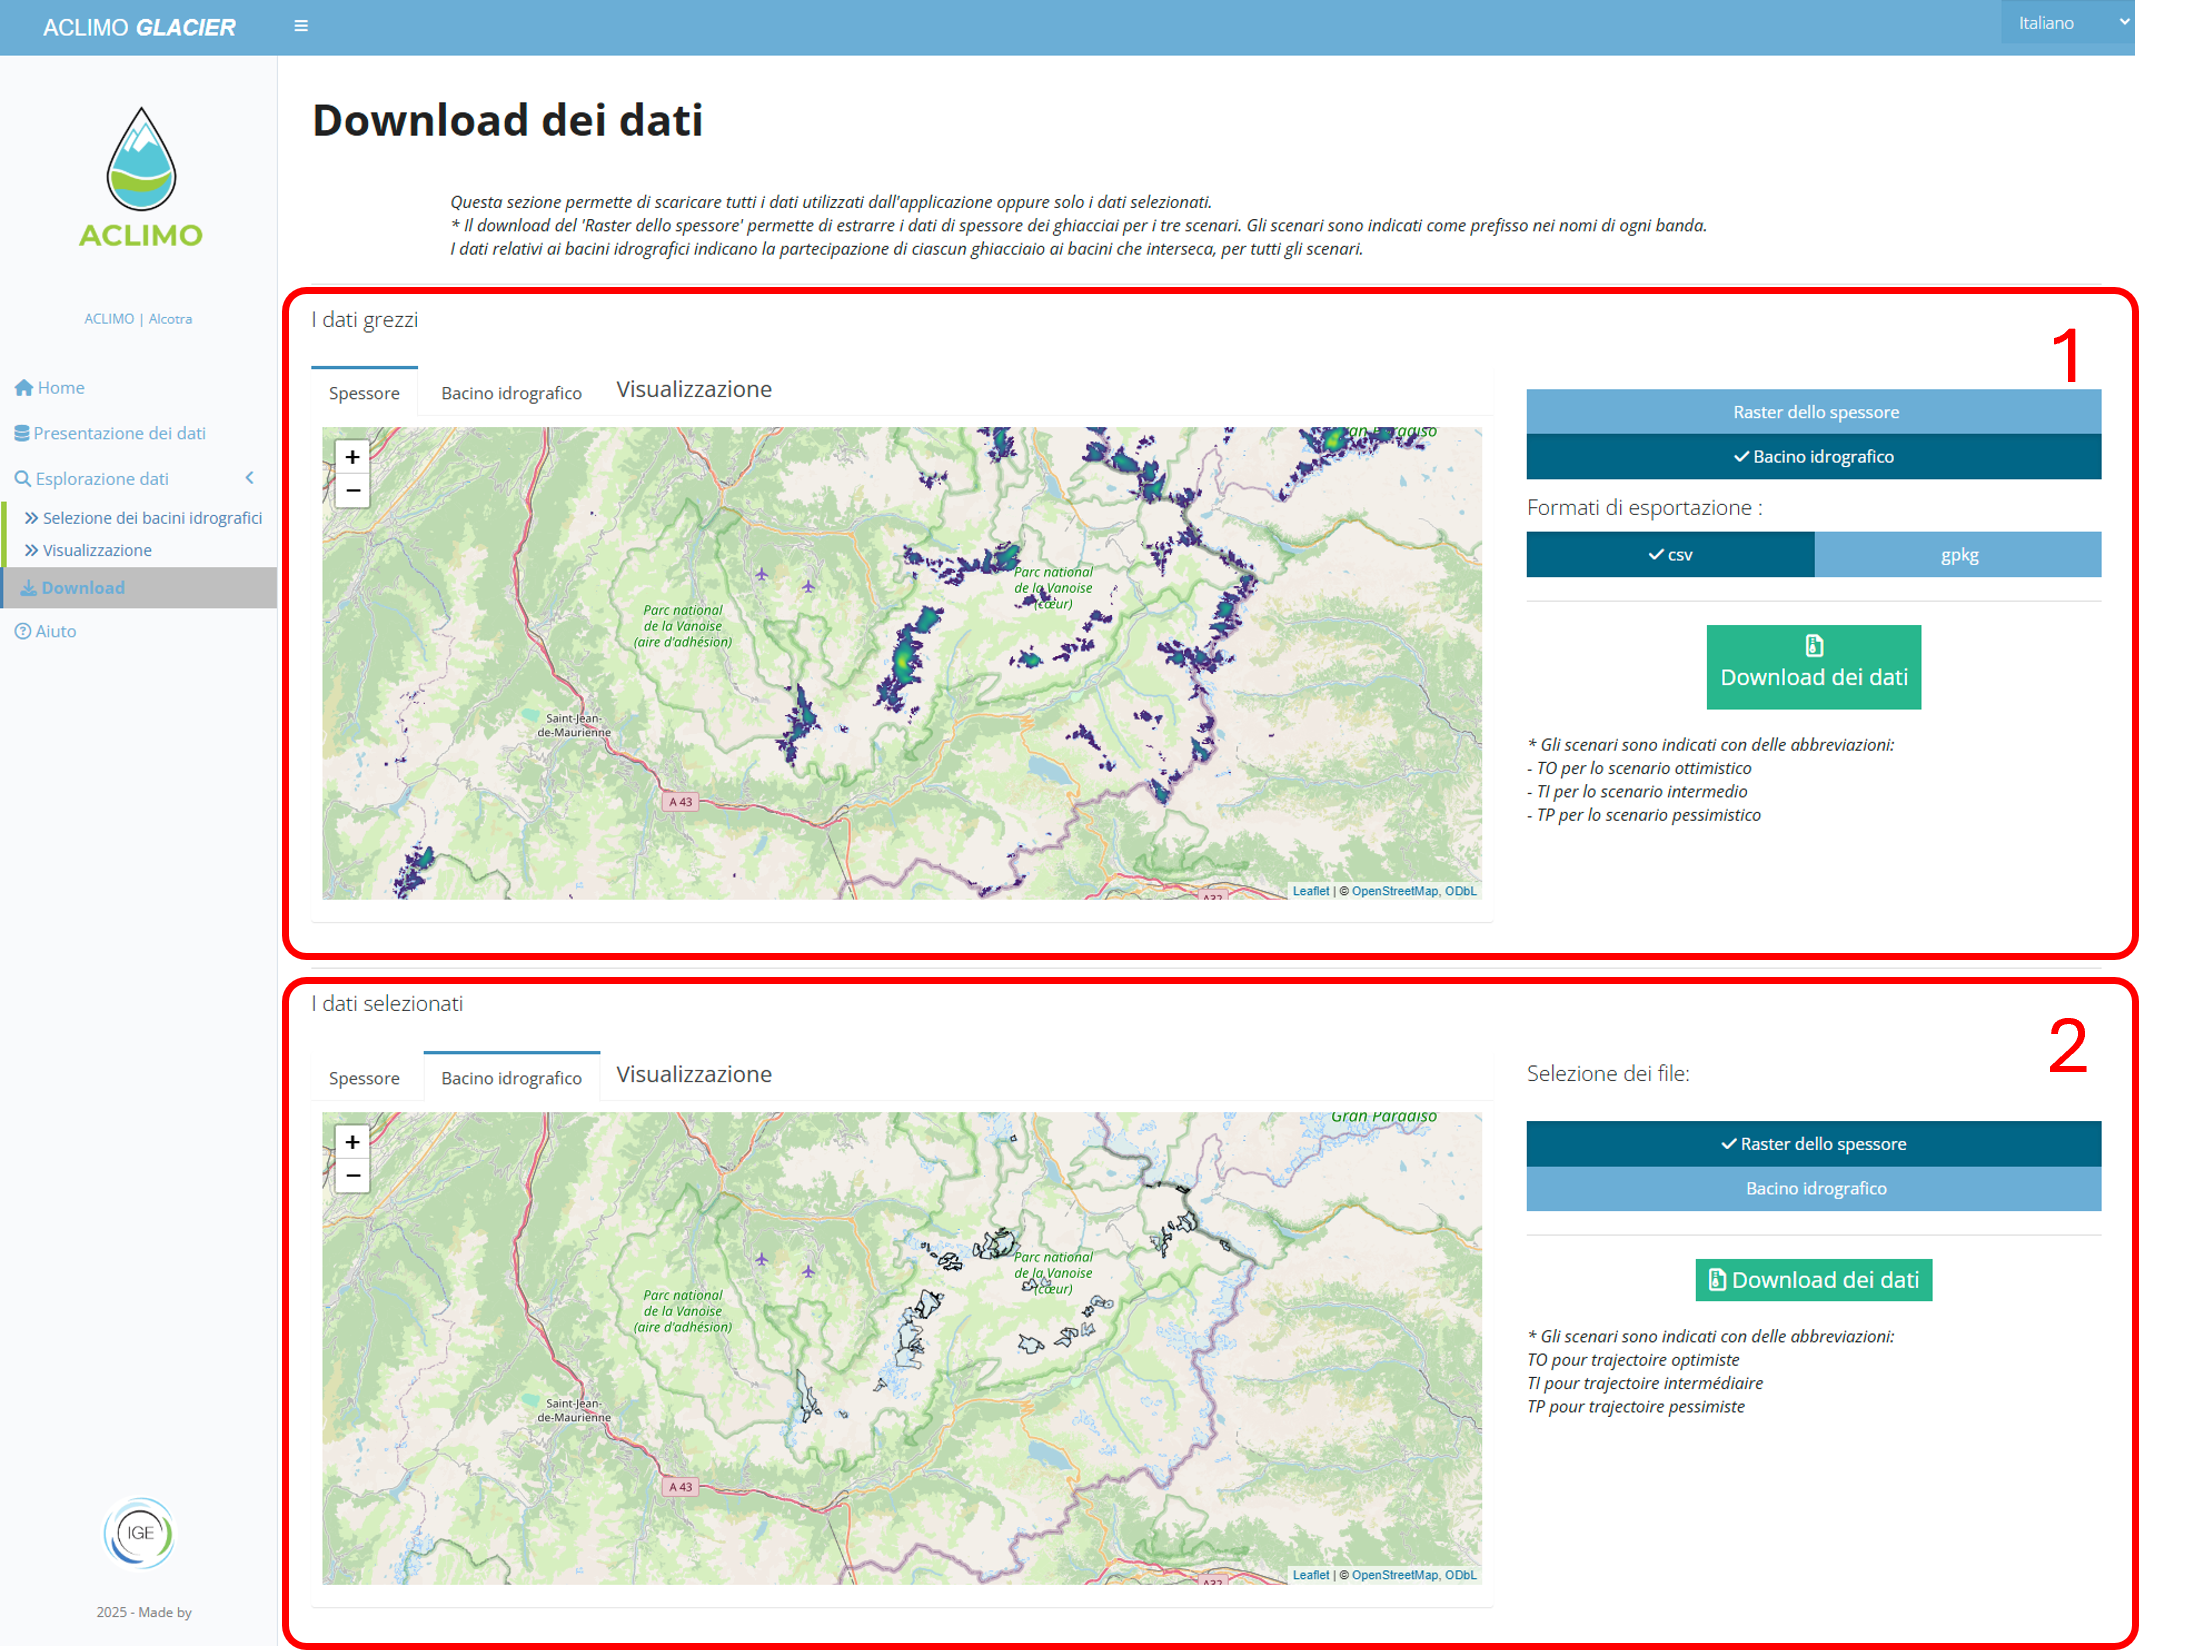Click Leaflet attribution on the lower map
2201x1650 pixels.
point(1310,1575)
